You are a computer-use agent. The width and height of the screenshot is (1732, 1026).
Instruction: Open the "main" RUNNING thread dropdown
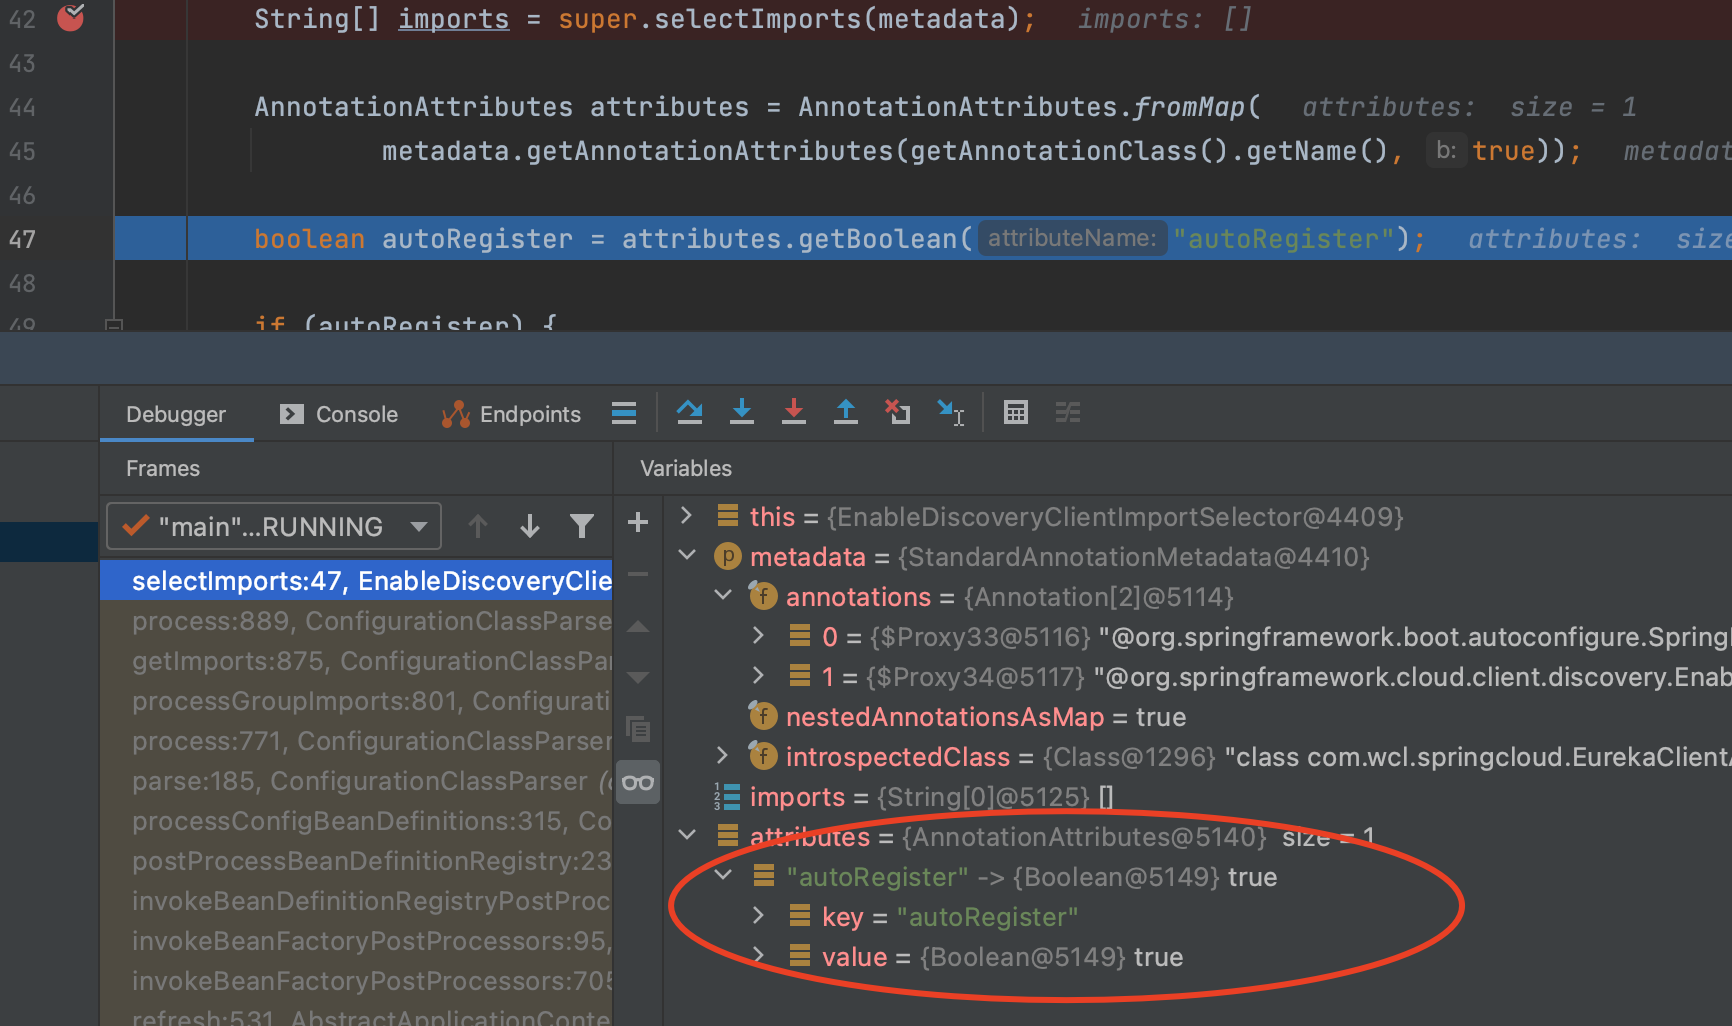click(274, 526)
